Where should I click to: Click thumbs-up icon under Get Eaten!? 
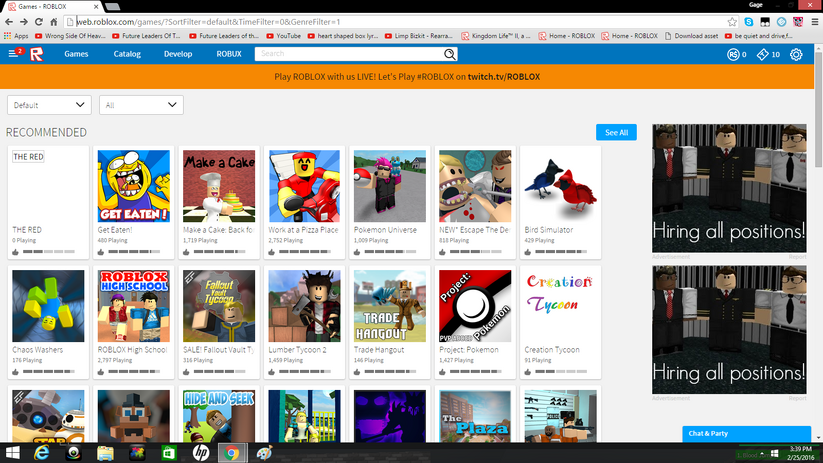click(x=101, y=252)
